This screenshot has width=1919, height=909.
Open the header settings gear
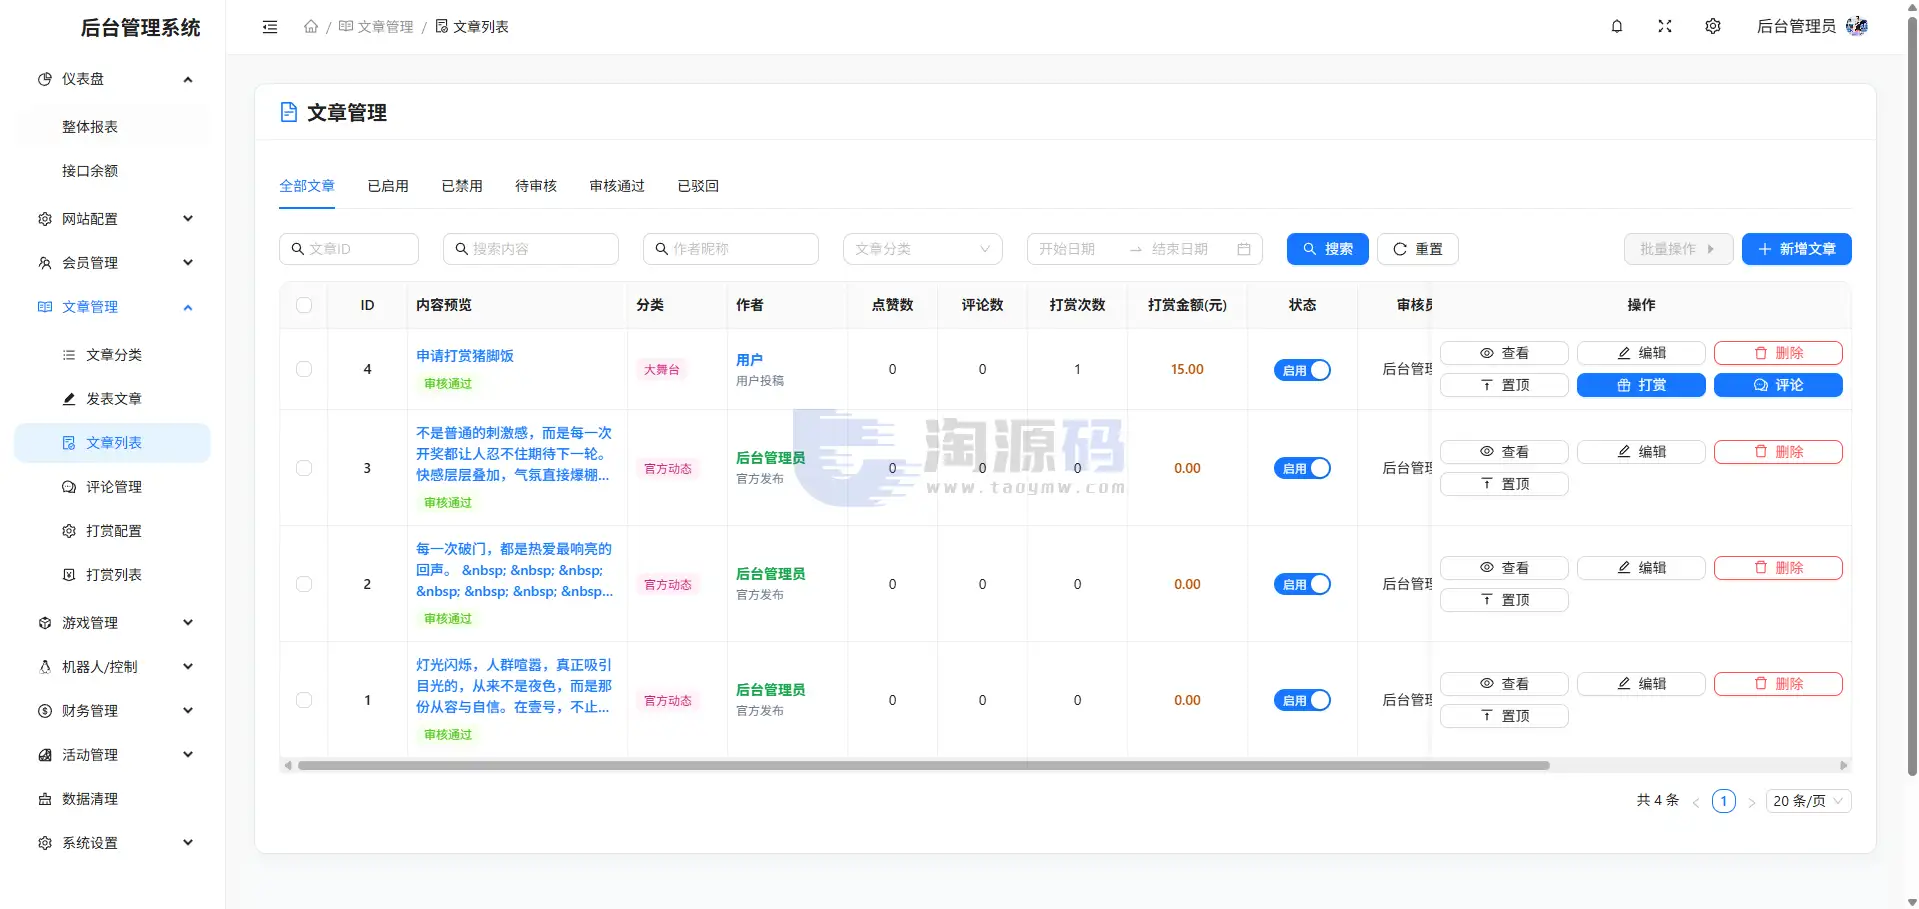click(x=1713, y=27)
